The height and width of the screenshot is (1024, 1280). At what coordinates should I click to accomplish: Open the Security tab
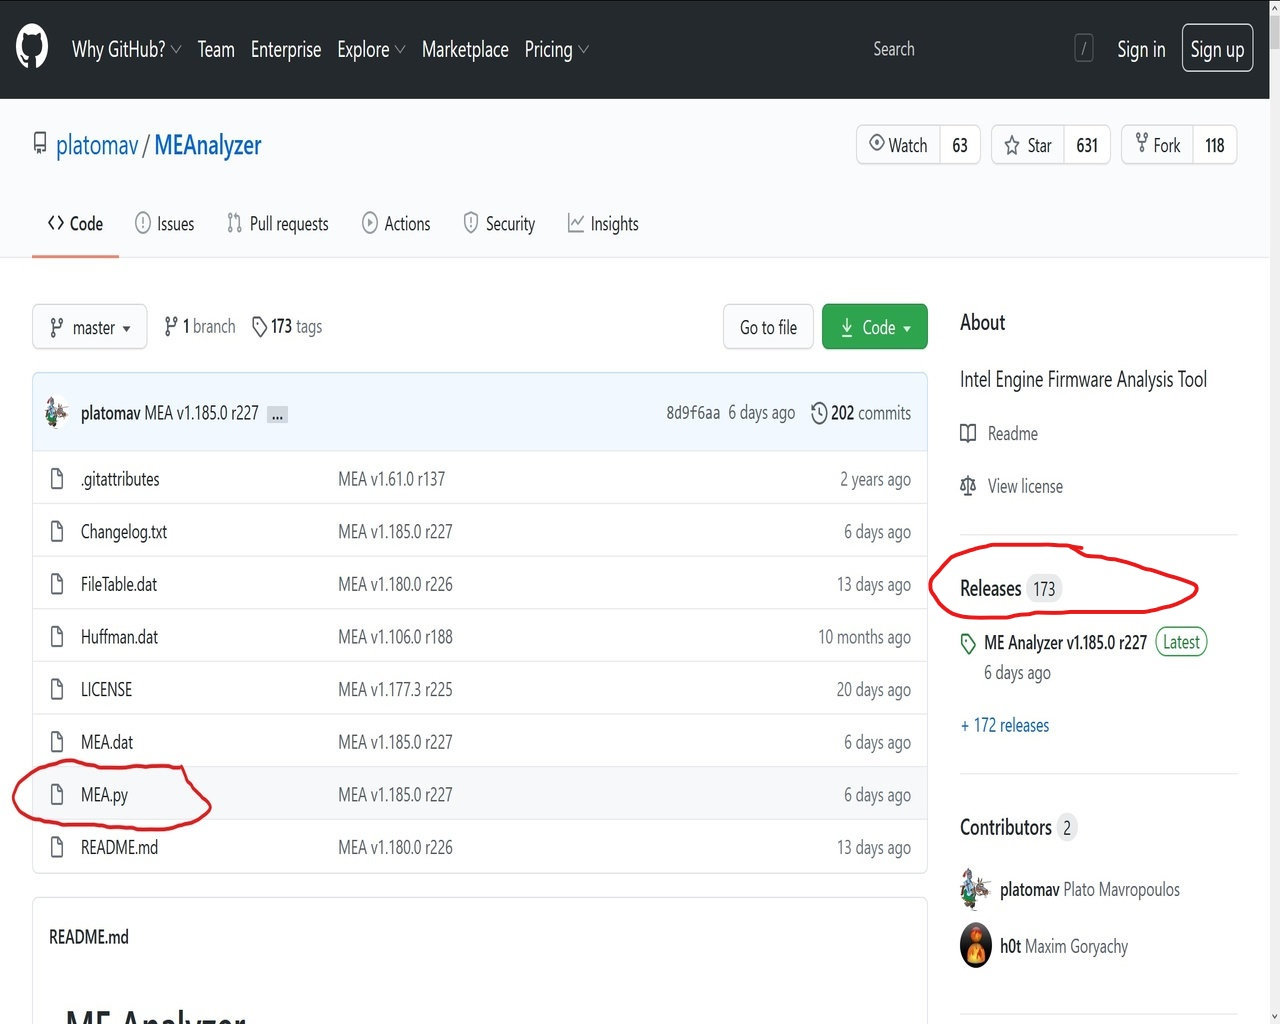tap(499, 224)
